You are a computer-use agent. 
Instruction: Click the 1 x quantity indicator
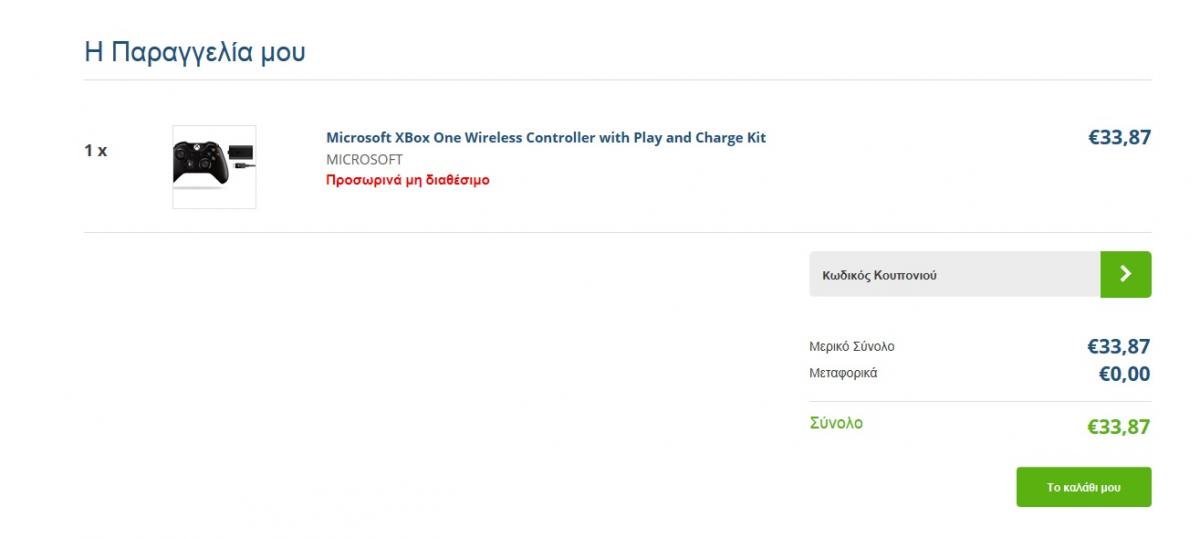(96, 151)
